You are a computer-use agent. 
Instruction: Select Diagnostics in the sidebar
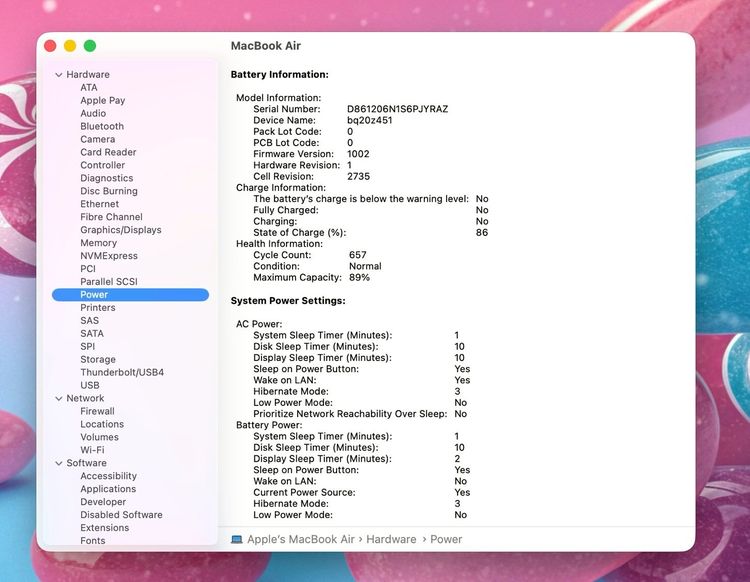click(x=107, y=178)
